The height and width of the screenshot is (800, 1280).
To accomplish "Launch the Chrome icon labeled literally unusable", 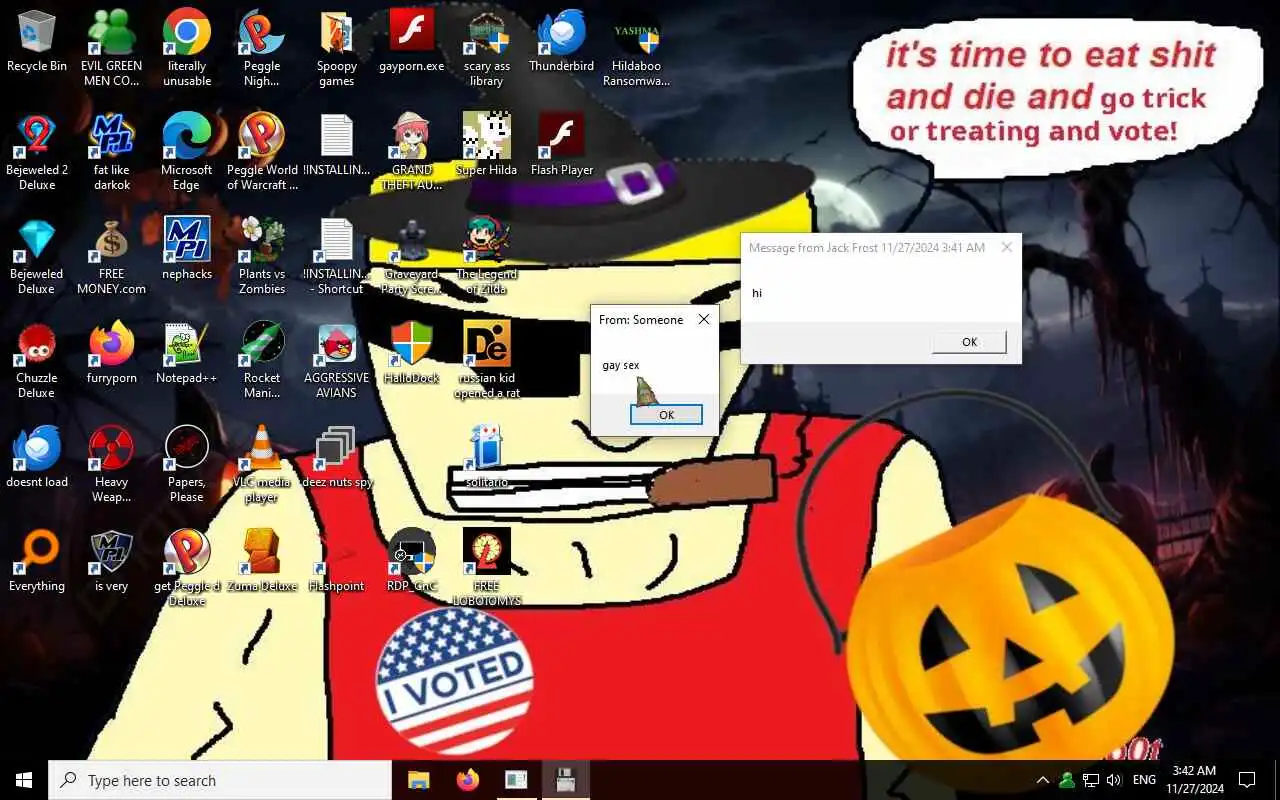I will tap(187, 48).
